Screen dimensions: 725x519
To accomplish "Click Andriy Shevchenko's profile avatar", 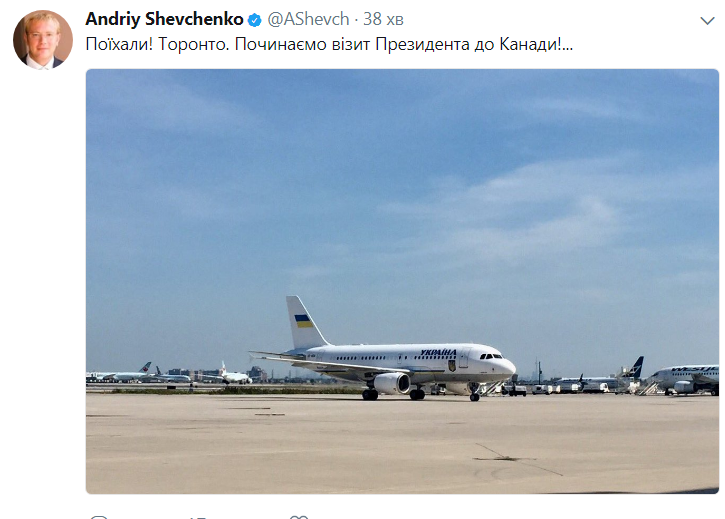I will pos(42,41).
